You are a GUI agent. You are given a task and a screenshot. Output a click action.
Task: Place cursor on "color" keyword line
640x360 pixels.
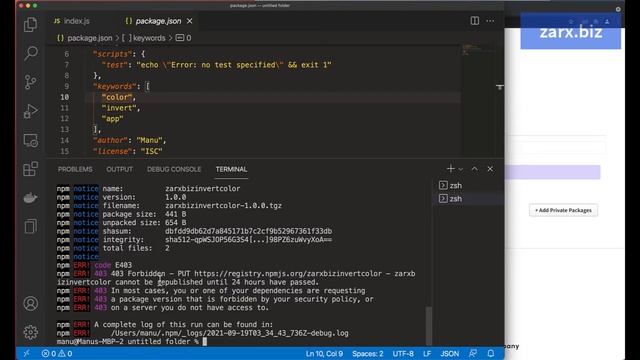pos(118,97)
